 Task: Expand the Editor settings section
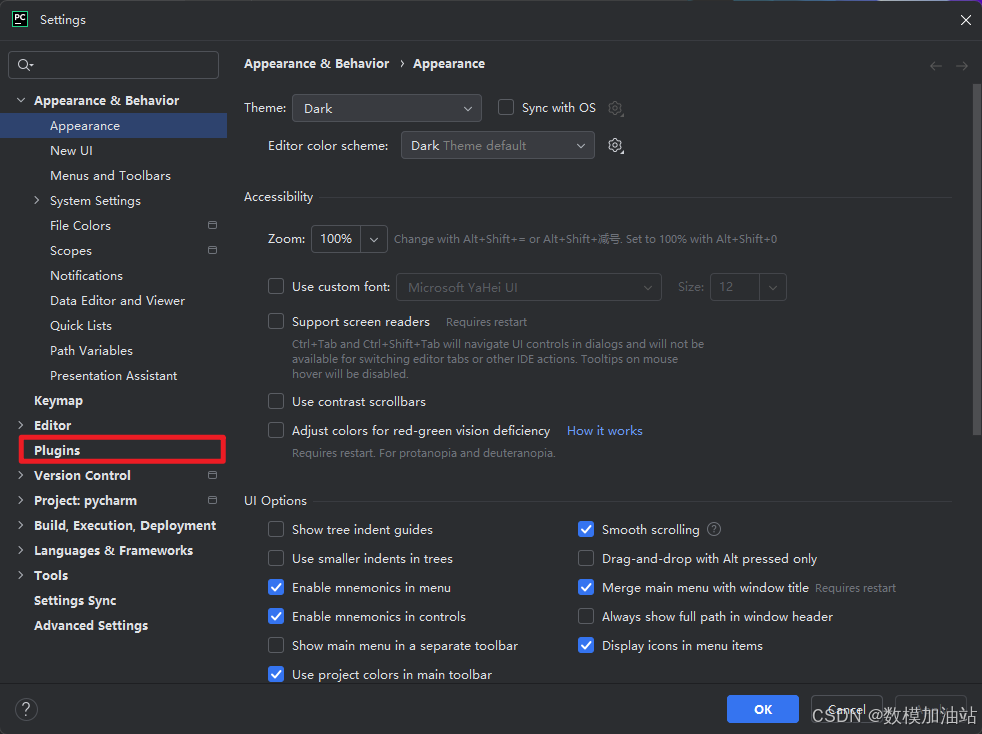point(21,425)
